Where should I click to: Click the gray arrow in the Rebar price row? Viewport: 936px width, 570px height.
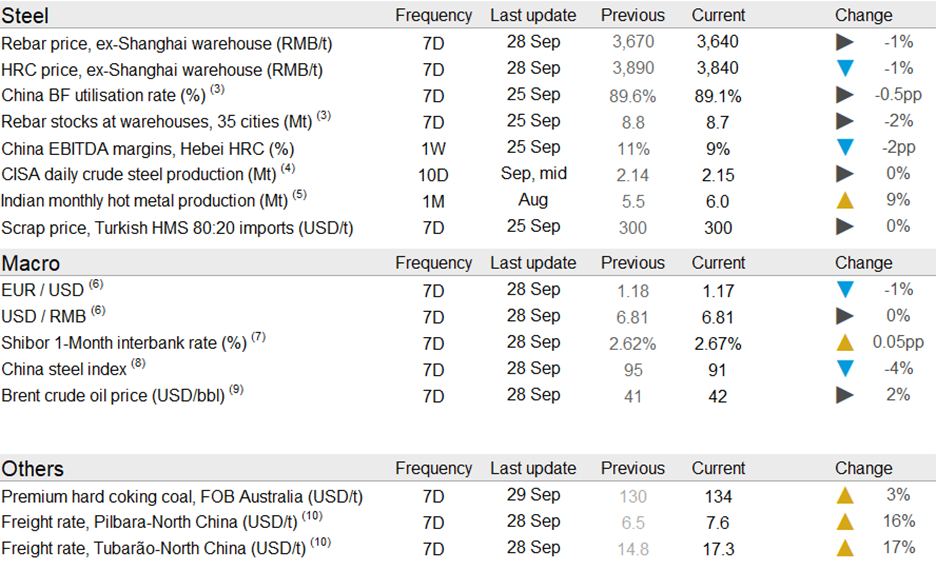click(845, 42)
